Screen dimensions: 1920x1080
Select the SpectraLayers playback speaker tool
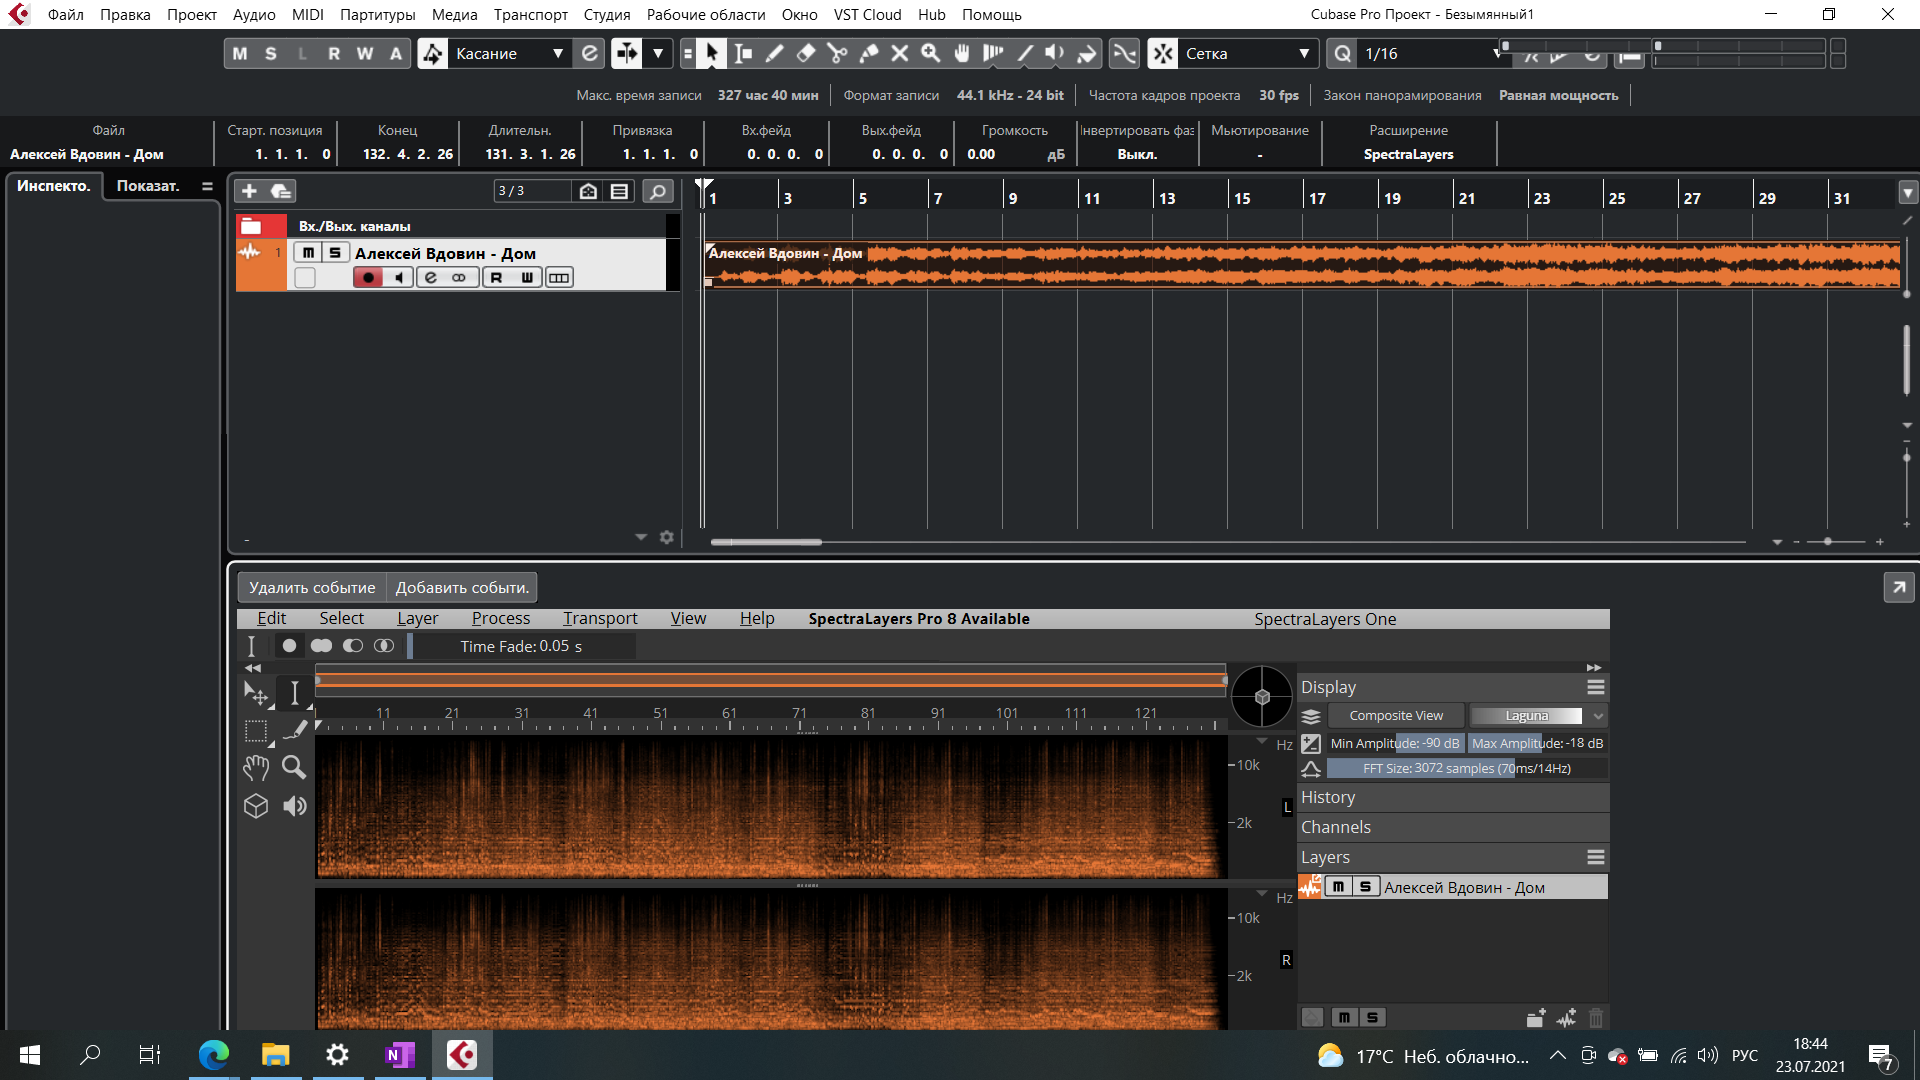[294, 806]
